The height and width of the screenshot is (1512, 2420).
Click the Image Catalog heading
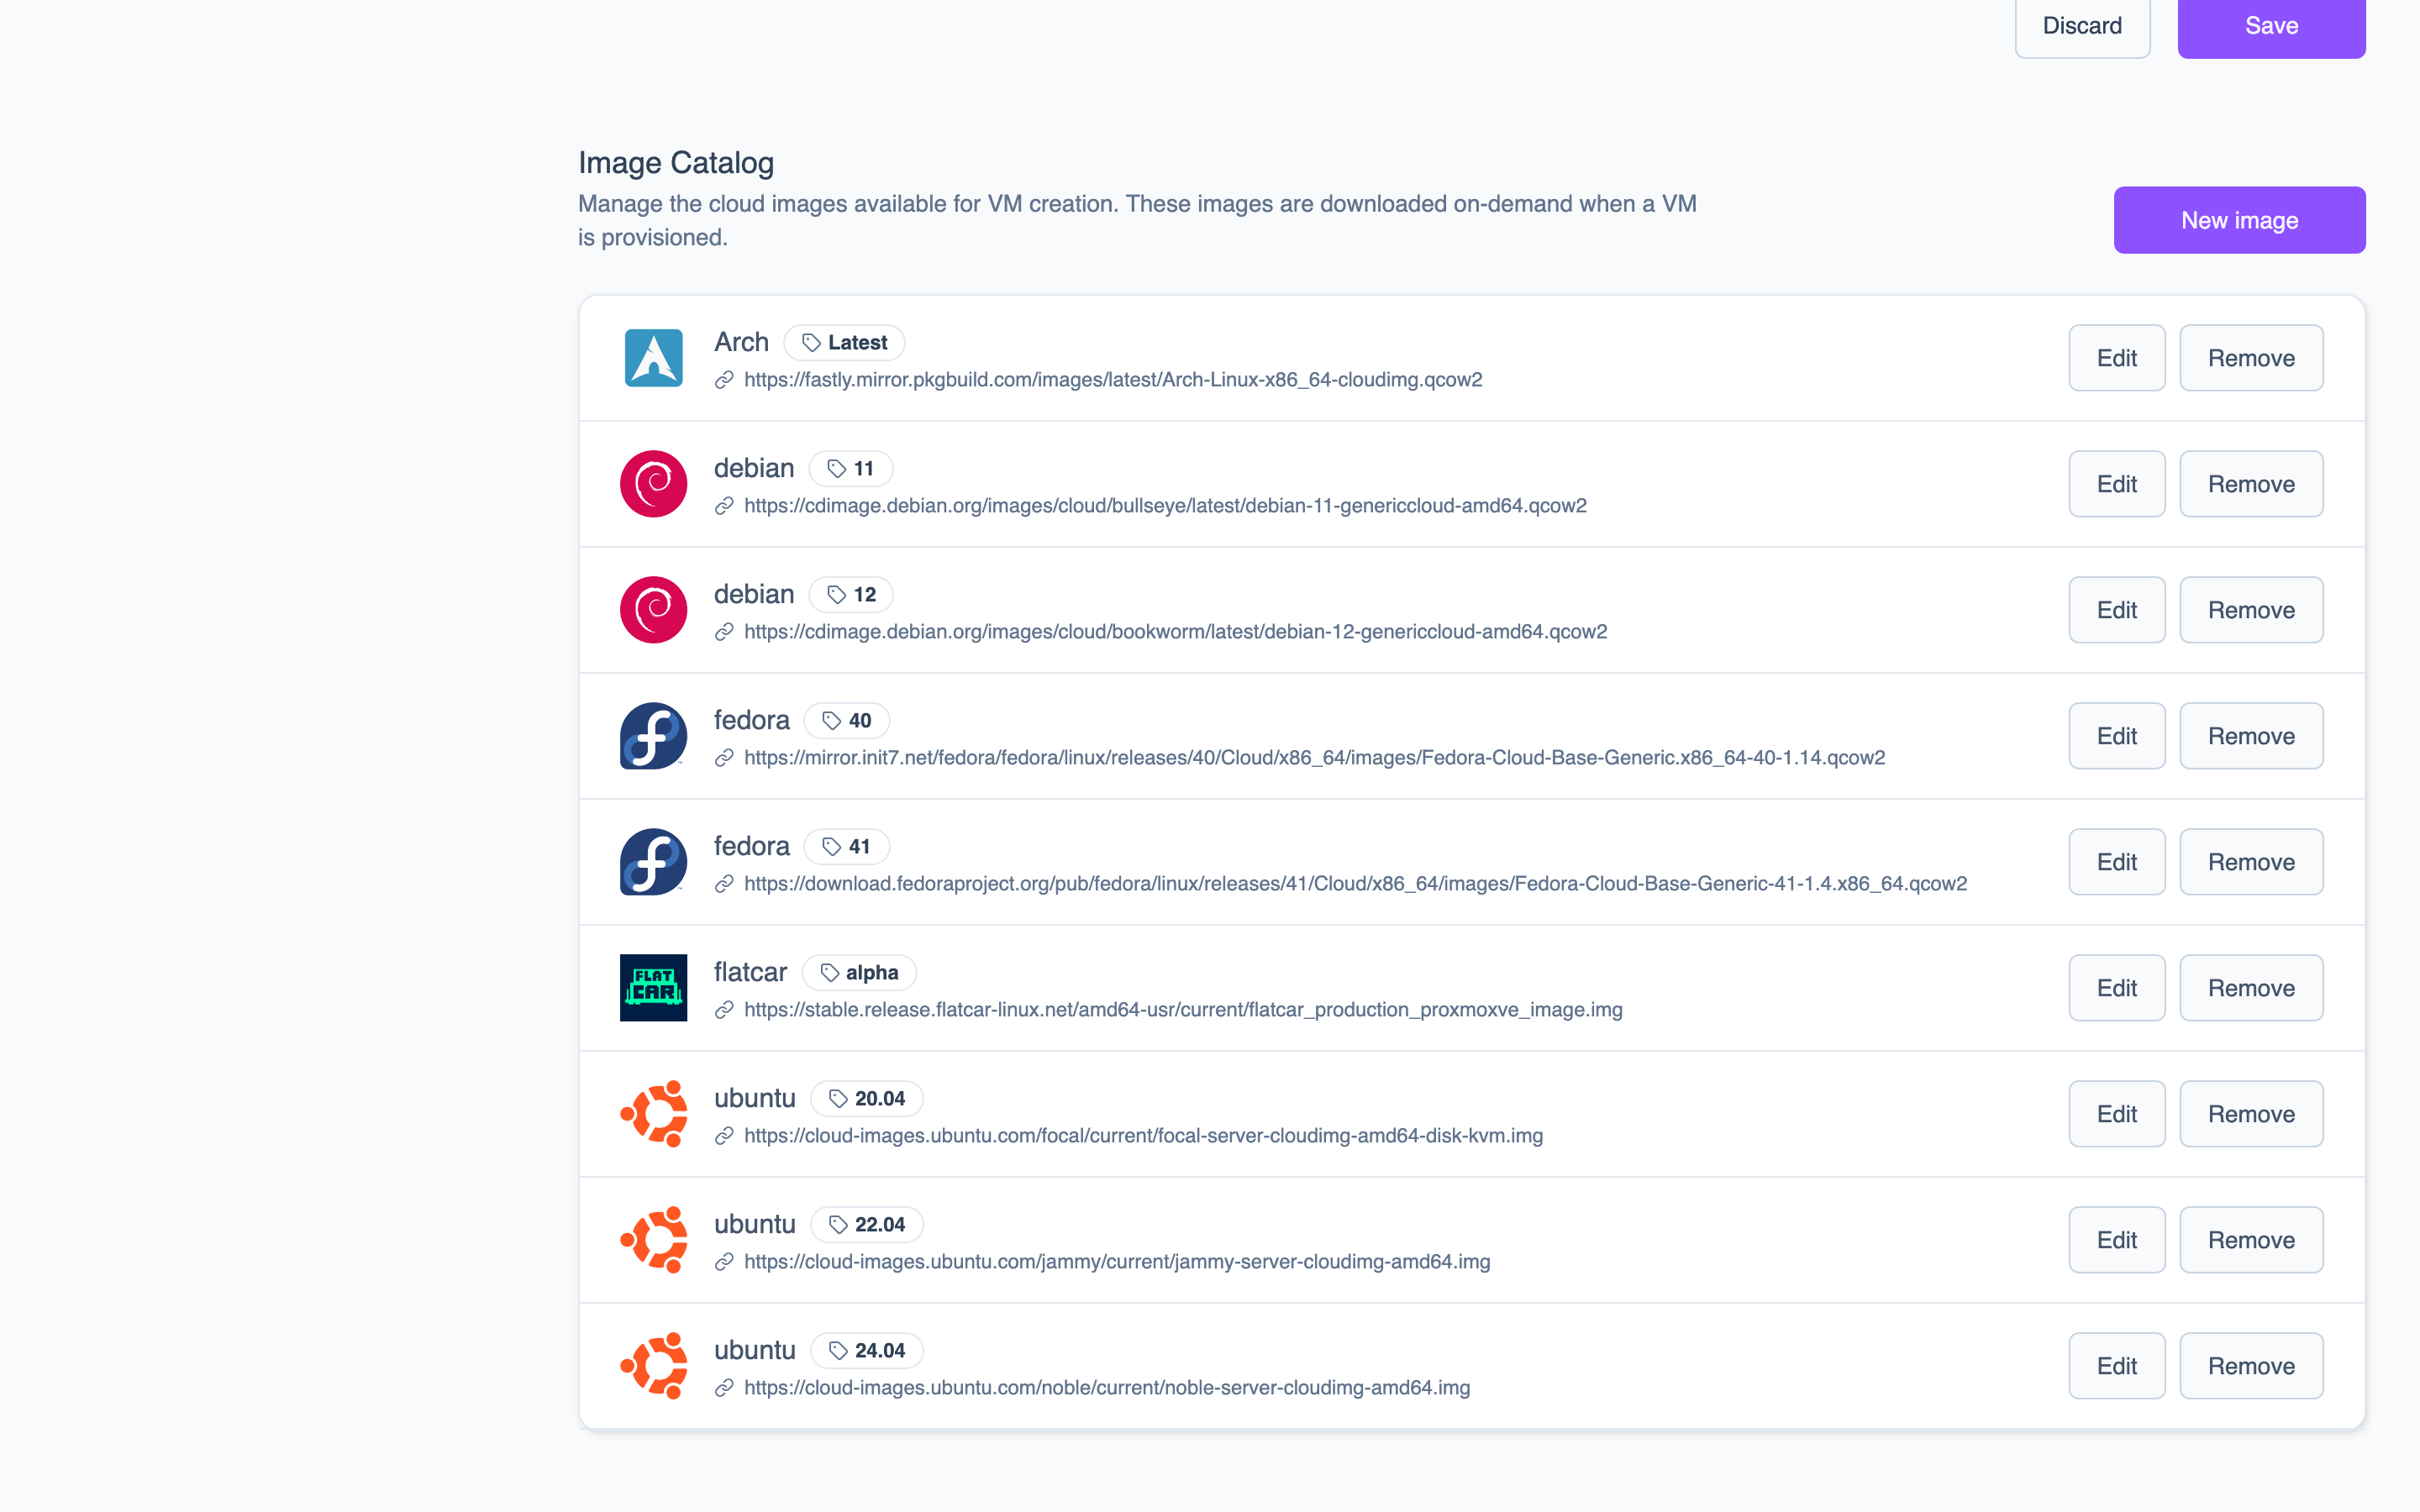click(x=676, y=163)
